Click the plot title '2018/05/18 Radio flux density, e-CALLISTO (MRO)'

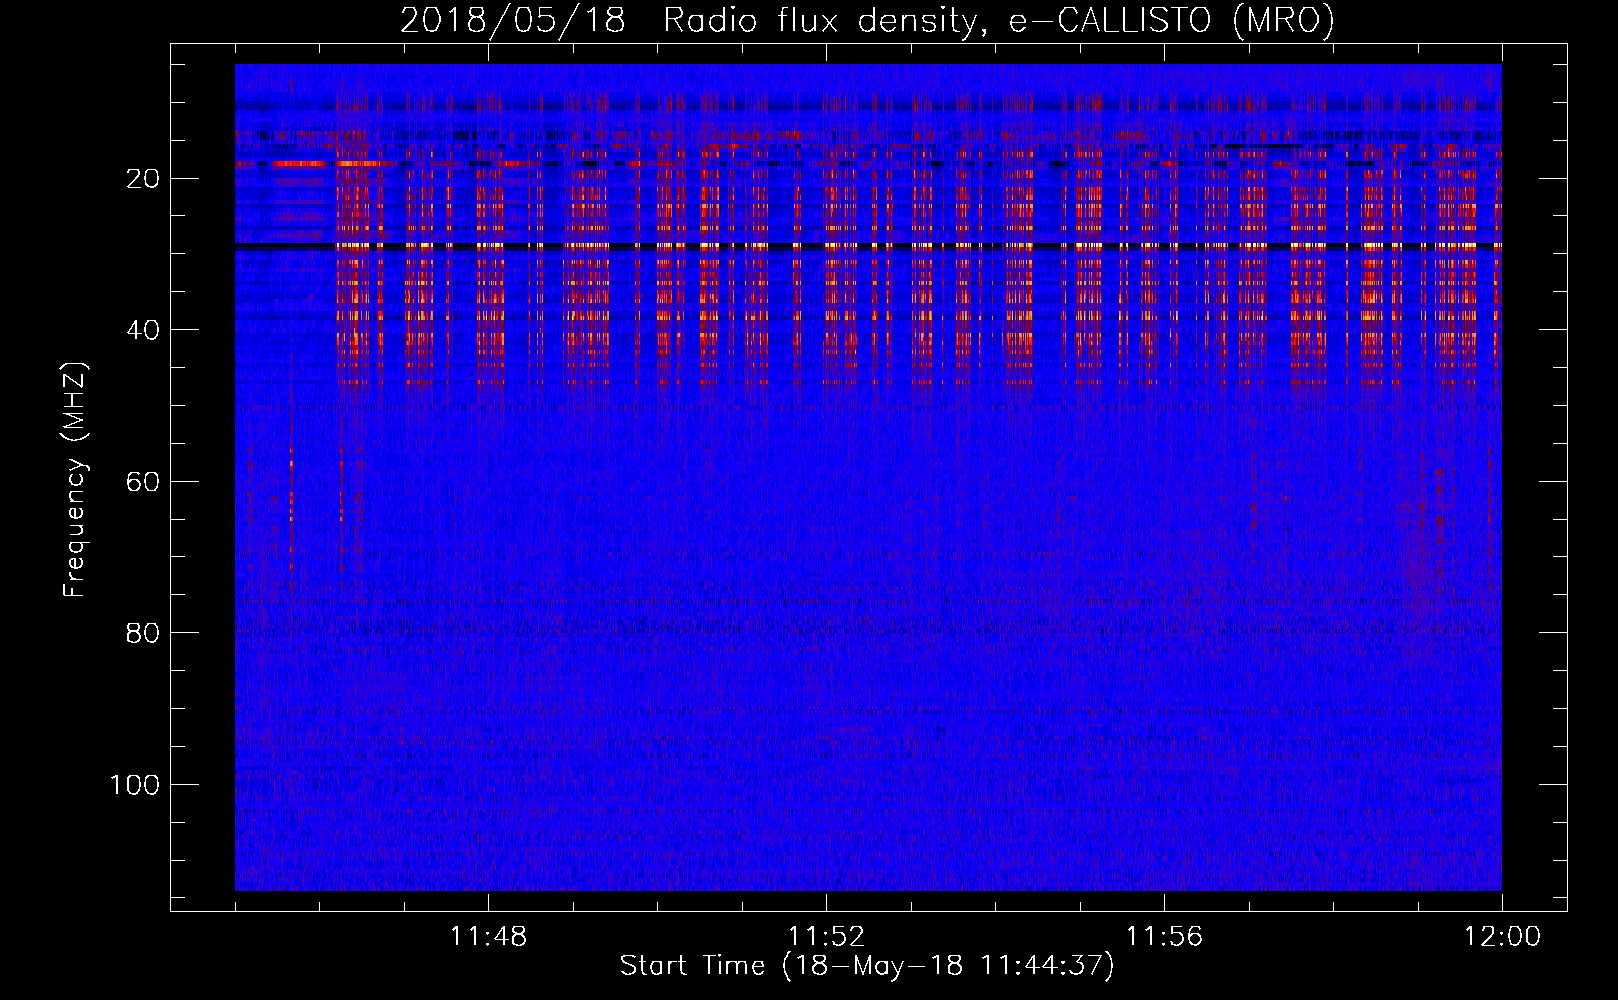[867, 21]
